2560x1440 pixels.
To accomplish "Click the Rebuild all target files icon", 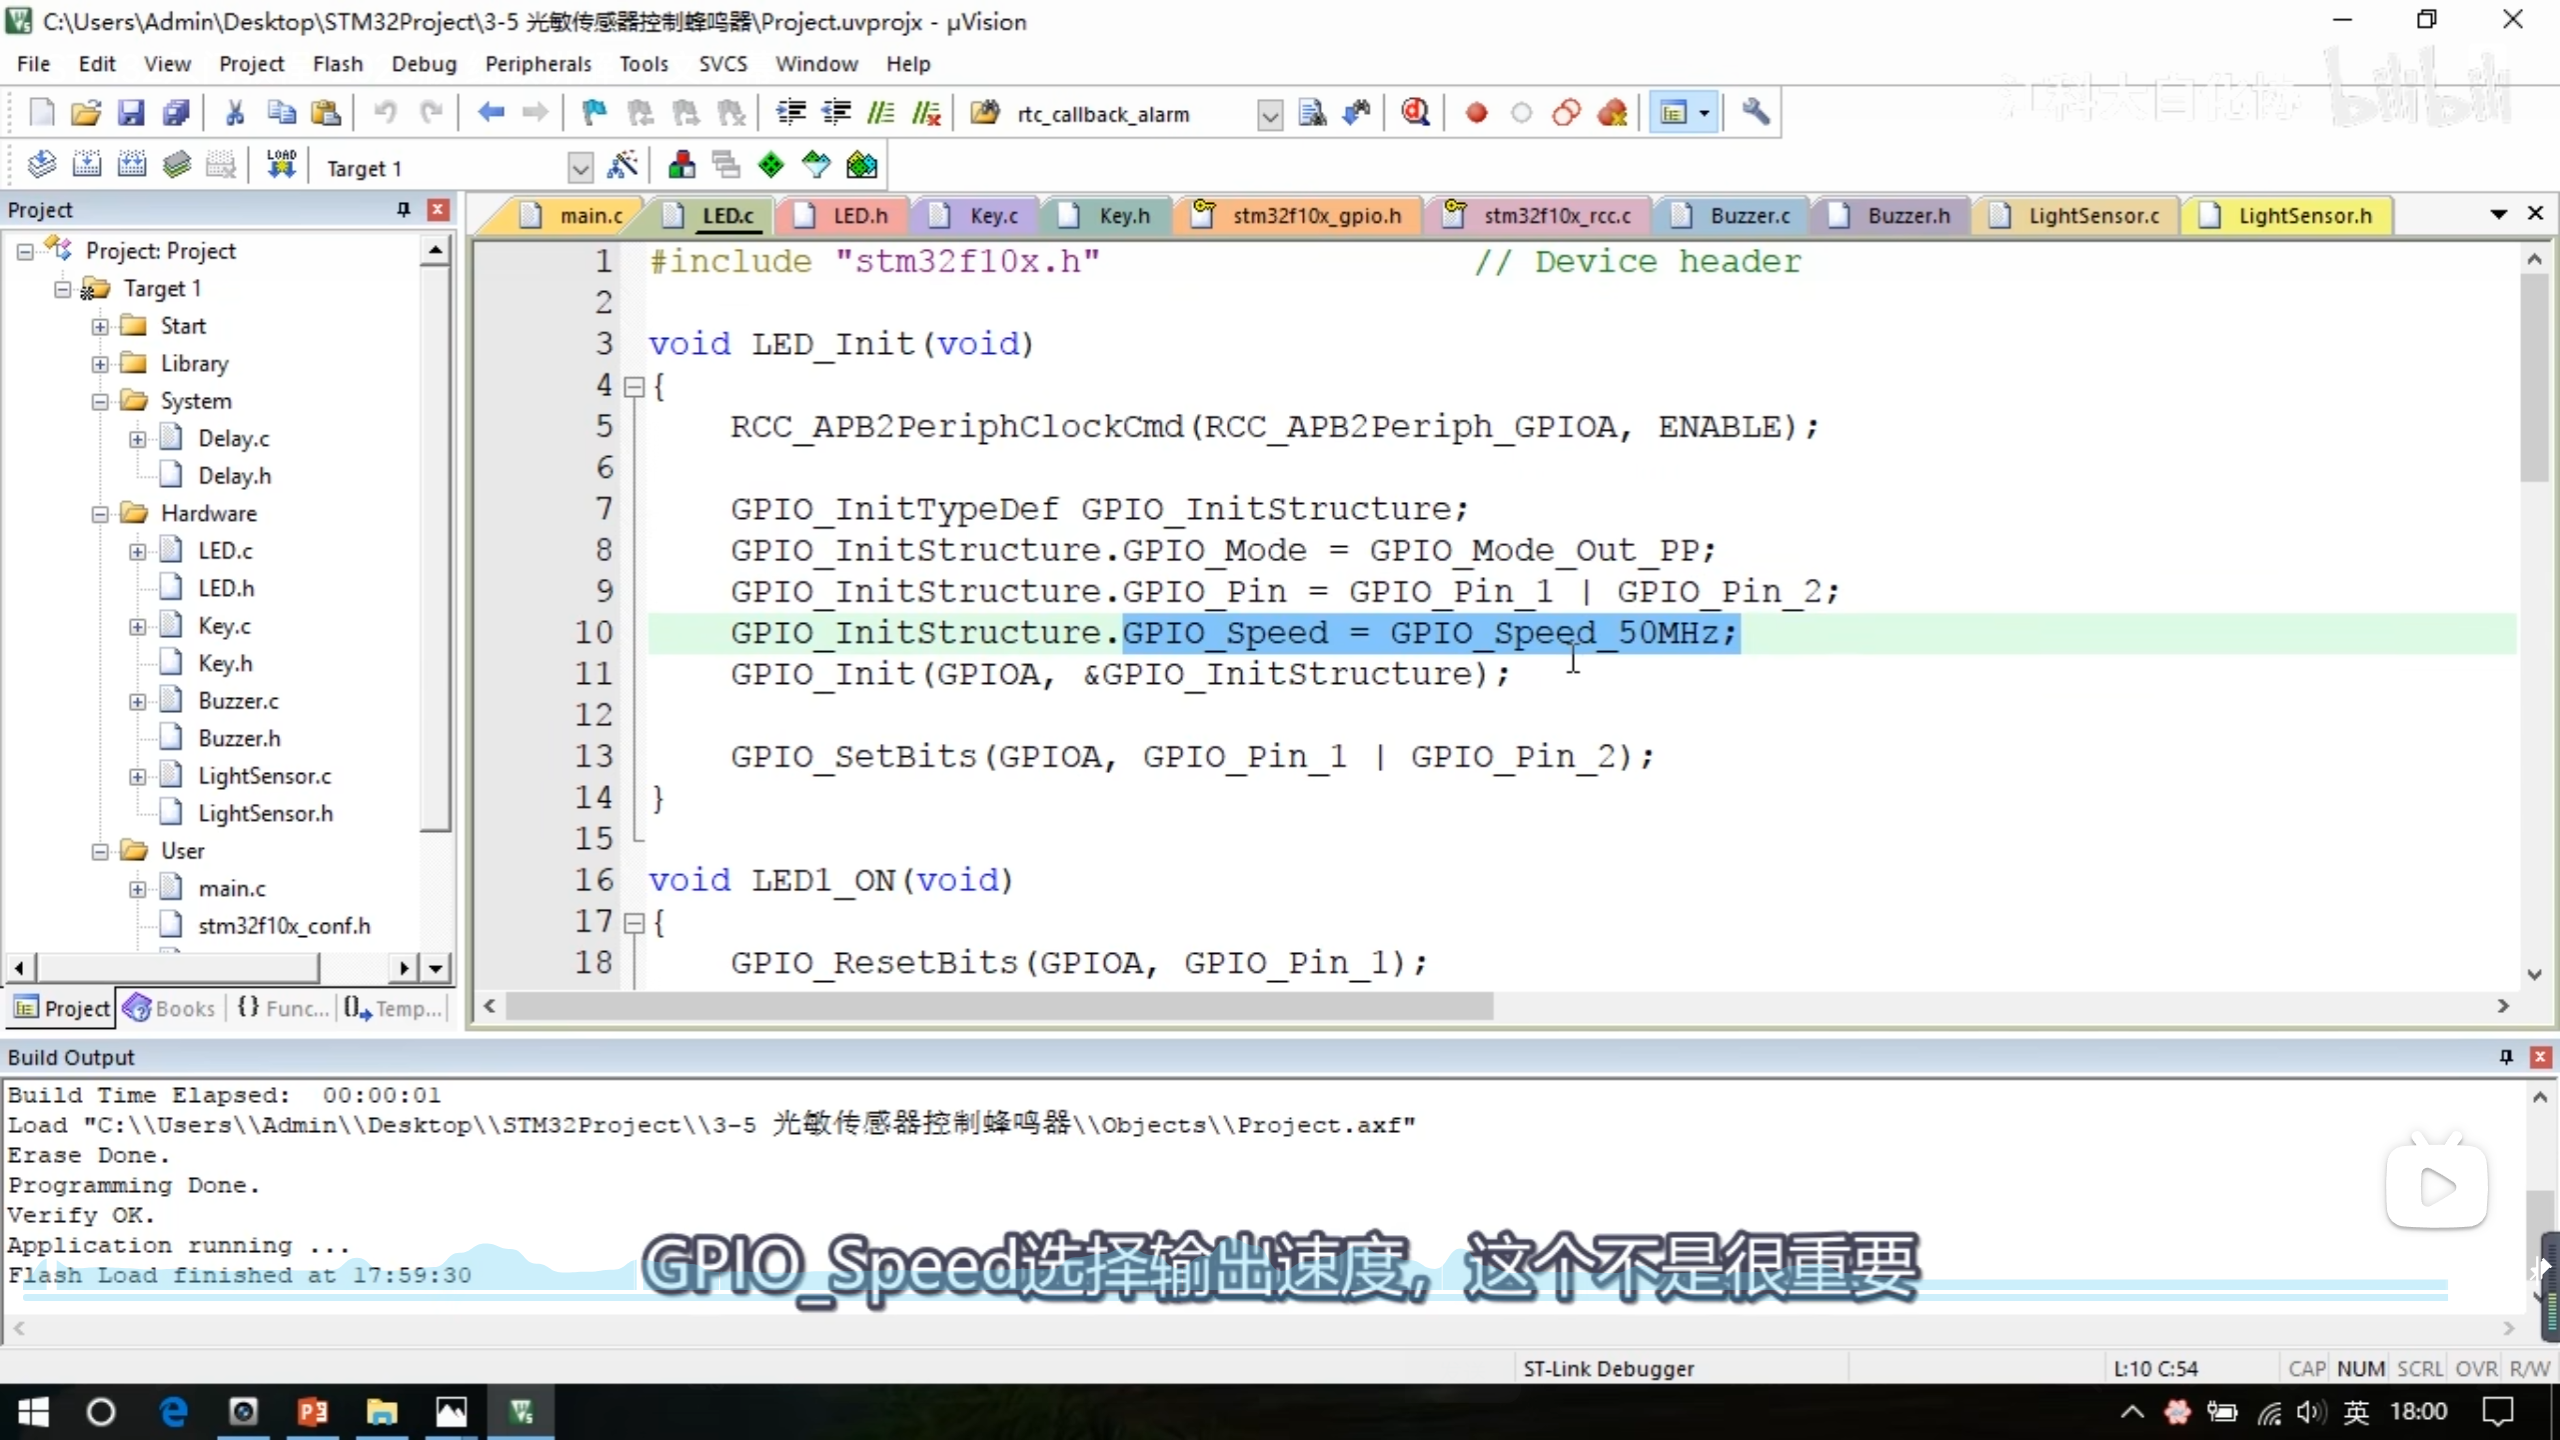I will [131, 165].
